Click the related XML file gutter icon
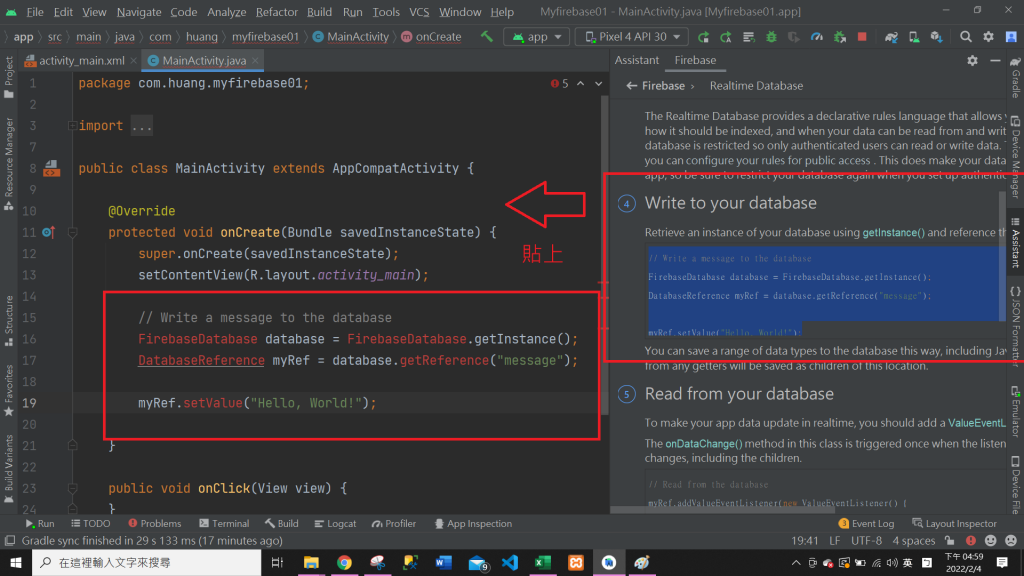 pyautogui.click(x=52, y=169)
